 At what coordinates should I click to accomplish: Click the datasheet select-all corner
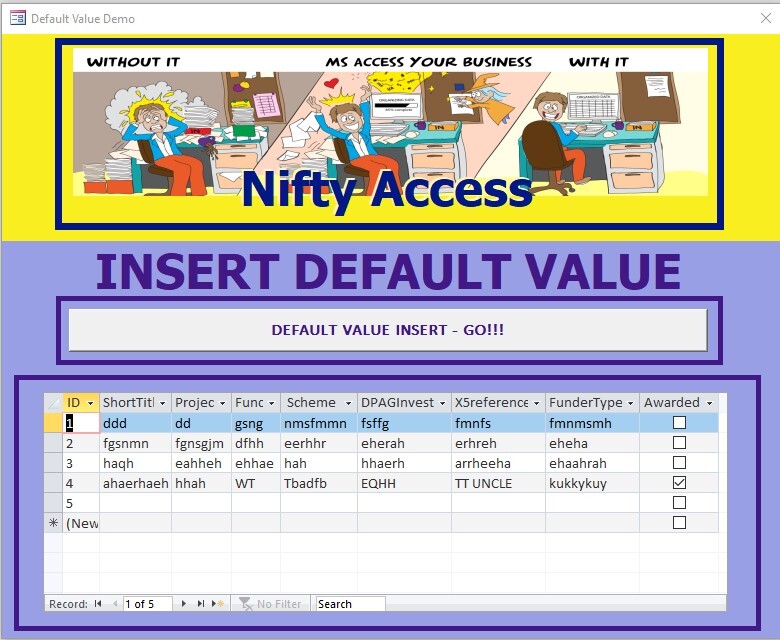click(x=53, y=402)
